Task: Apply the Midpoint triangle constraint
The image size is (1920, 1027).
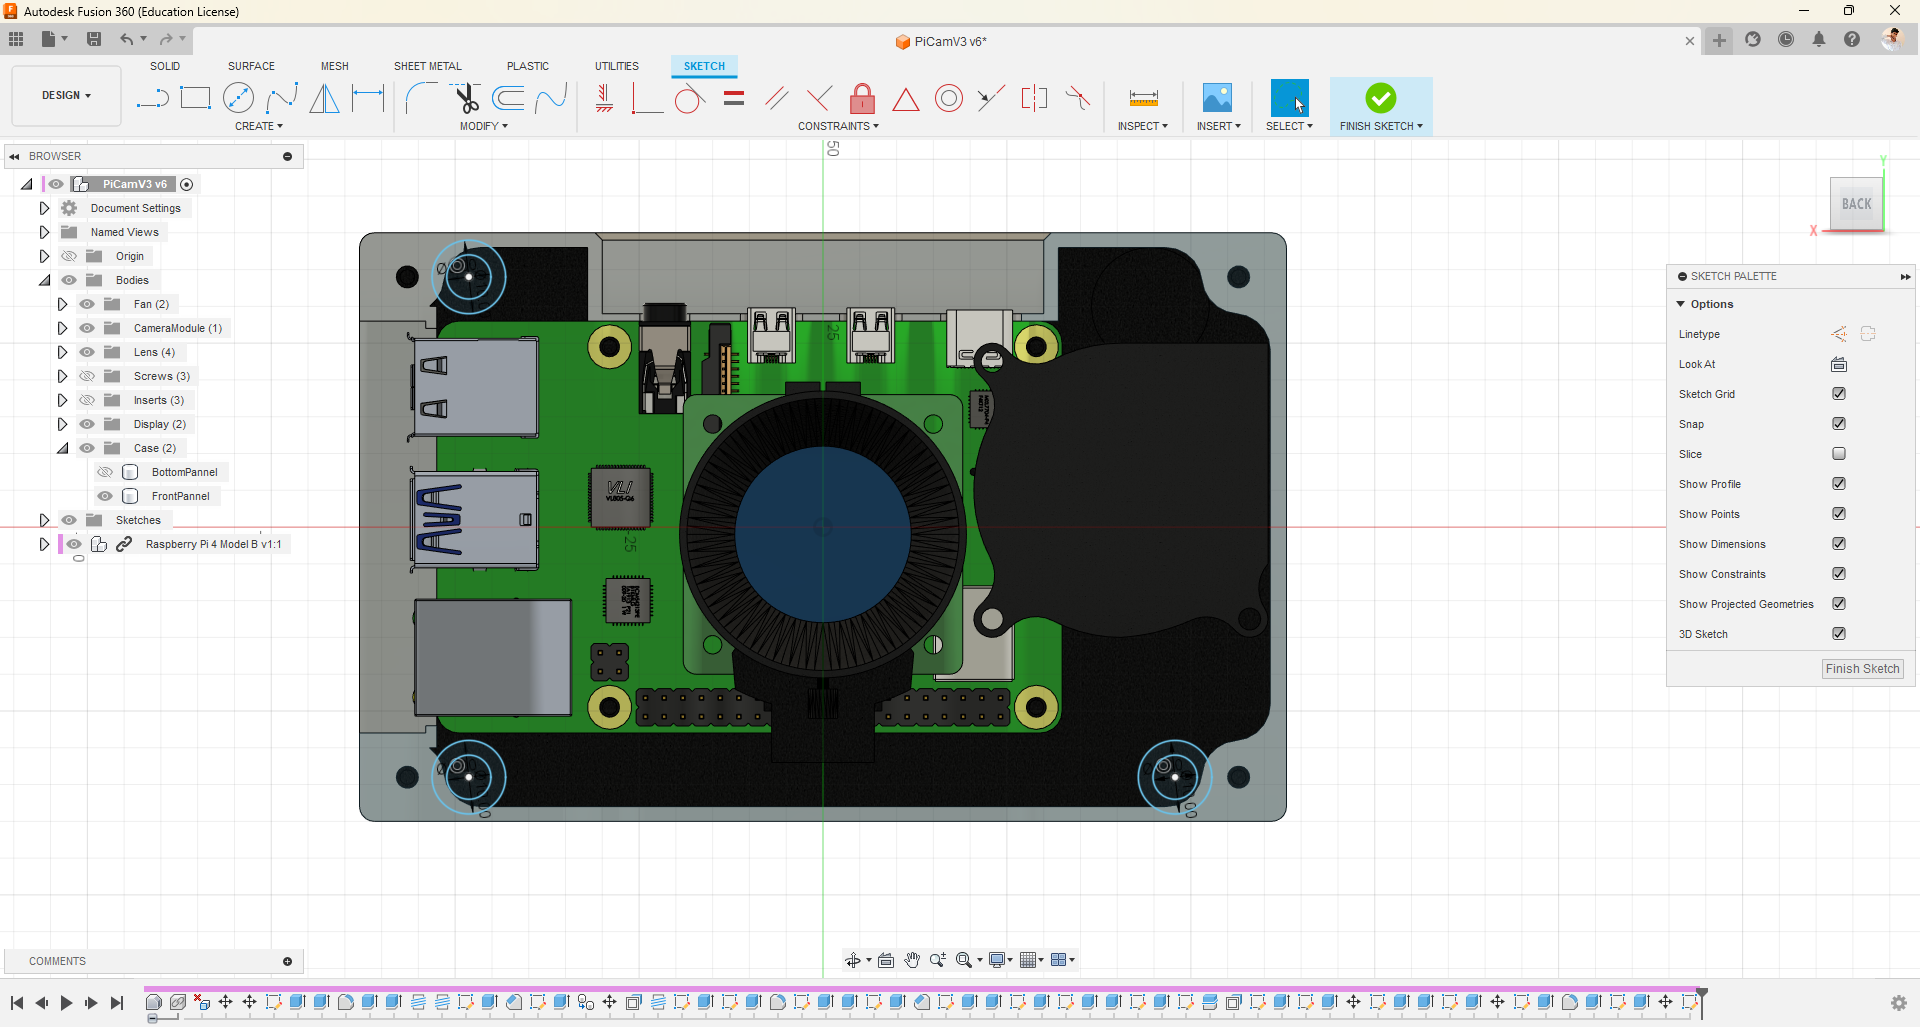Action: tap(906, 98)
